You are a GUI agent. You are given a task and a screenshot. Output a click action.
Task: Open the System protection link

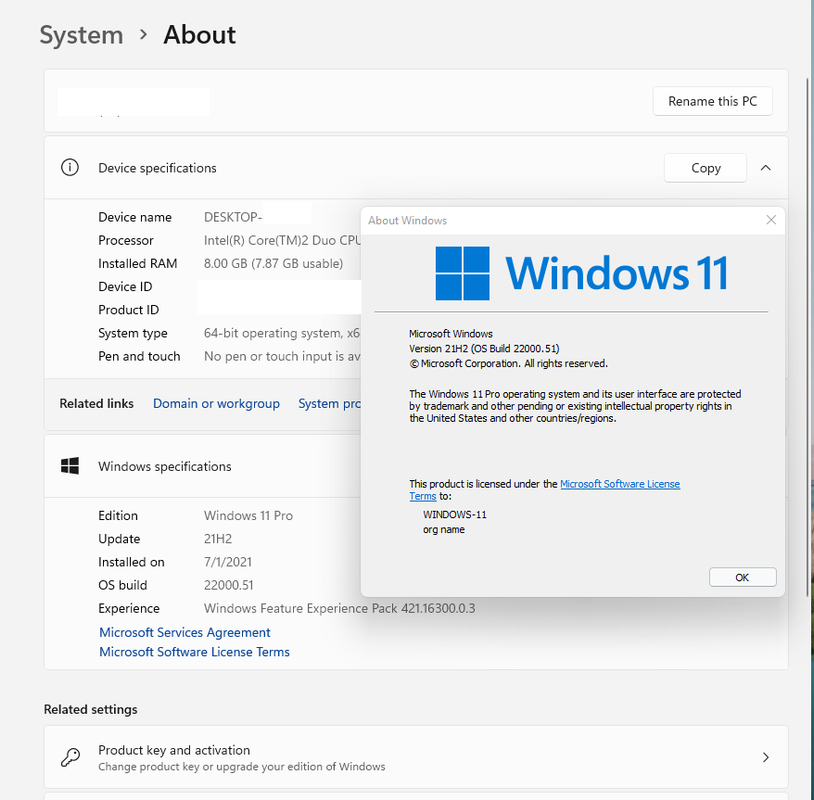point(329,403)
